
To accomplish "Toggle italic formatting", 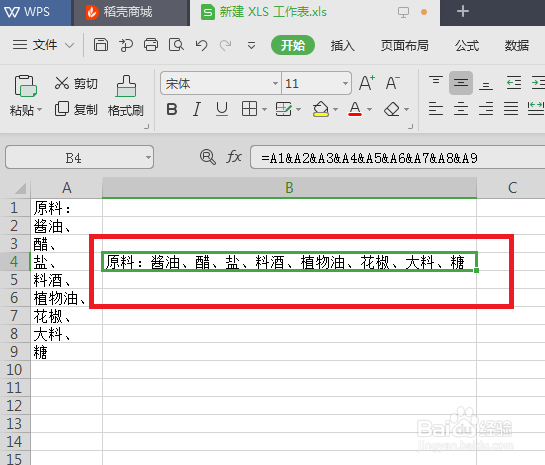I will coord(197,109).
